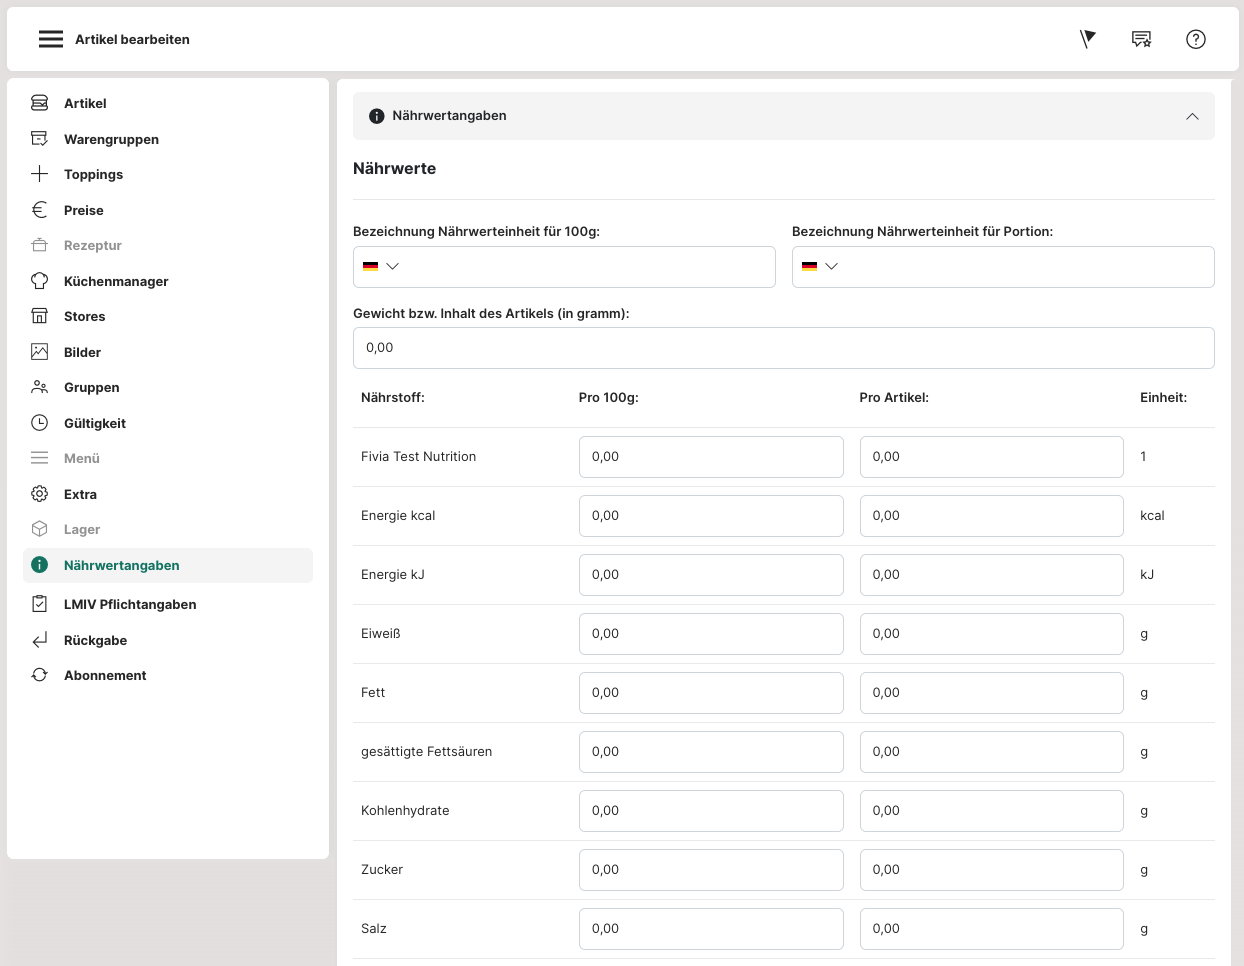
Task: Open the Bilder sidebar entry
Action: click(x=82, y=352)
